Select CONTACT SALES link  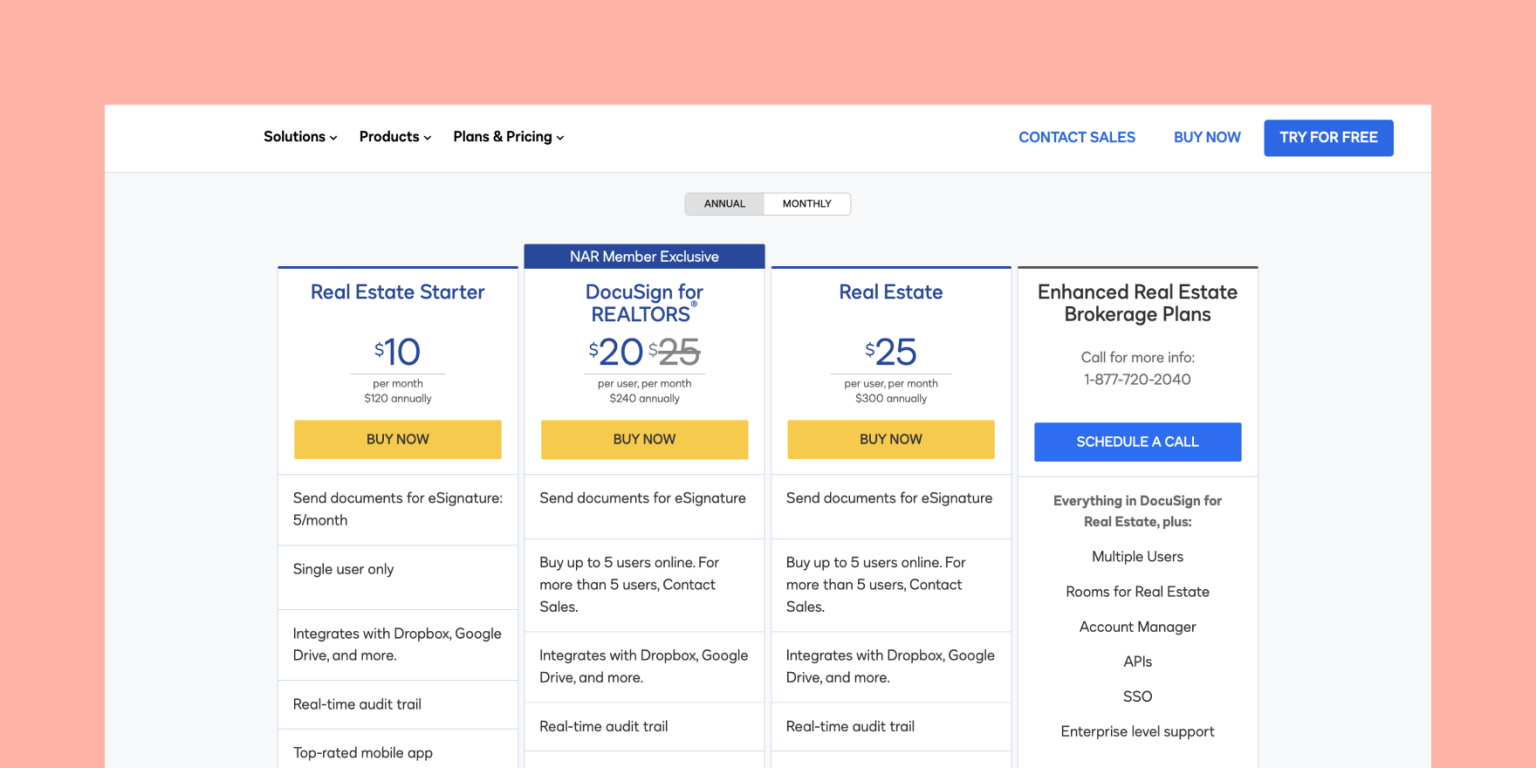point(1076,137)
